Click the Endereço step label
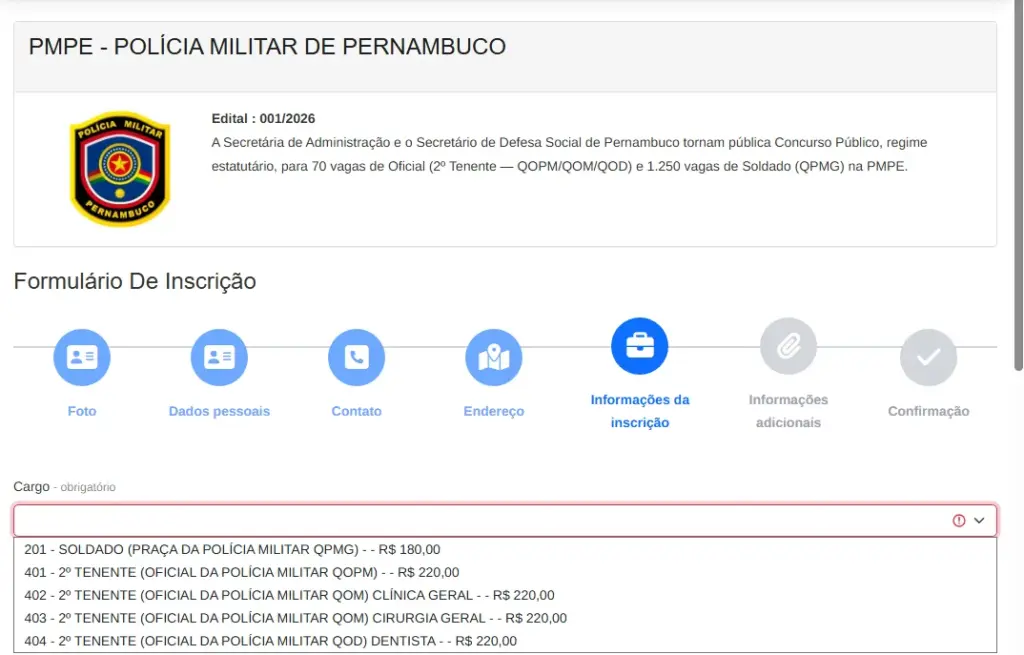Screen dimensions: 1024x655 494,411
